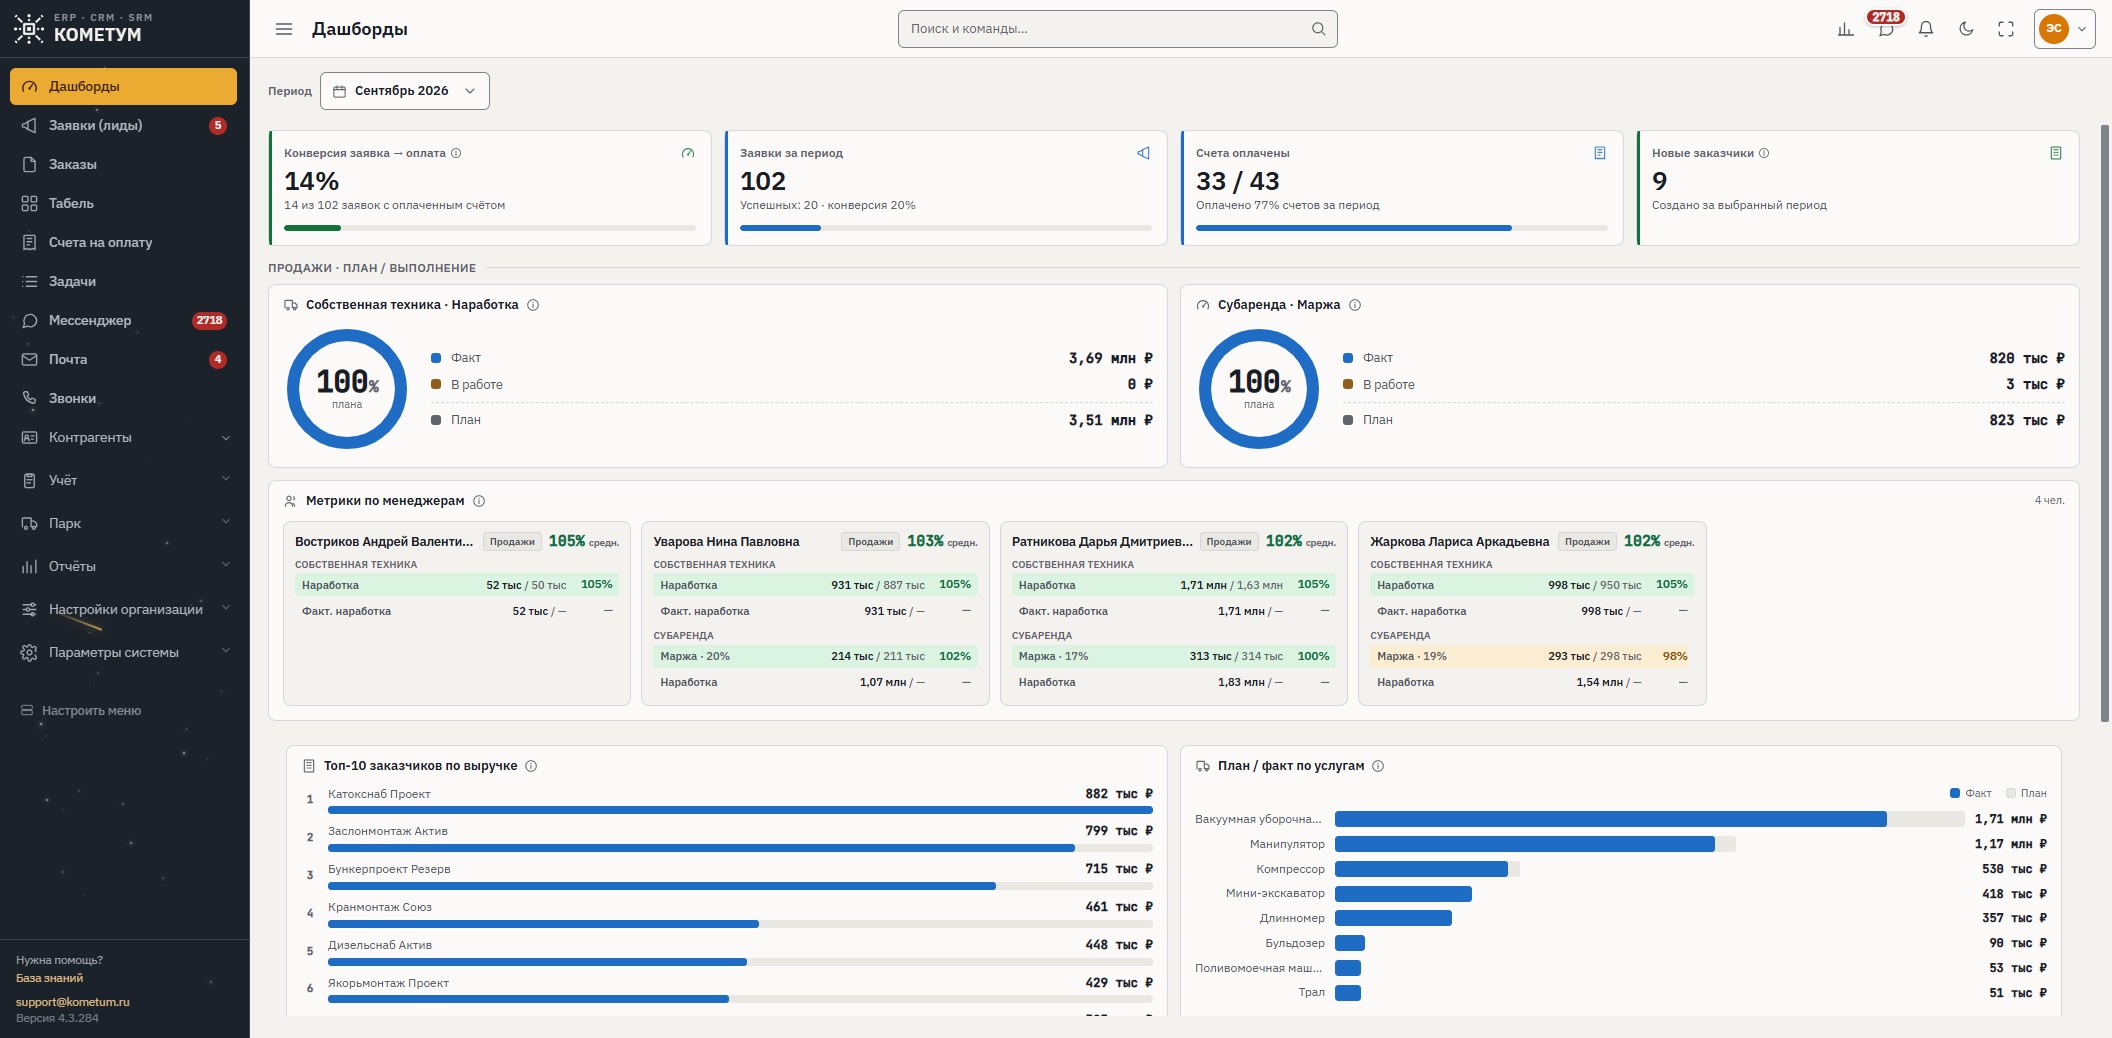2112x1038 pixels.
Task: Expand Настройки организации section
Action: pyautogui.click(x=124, y=609)
